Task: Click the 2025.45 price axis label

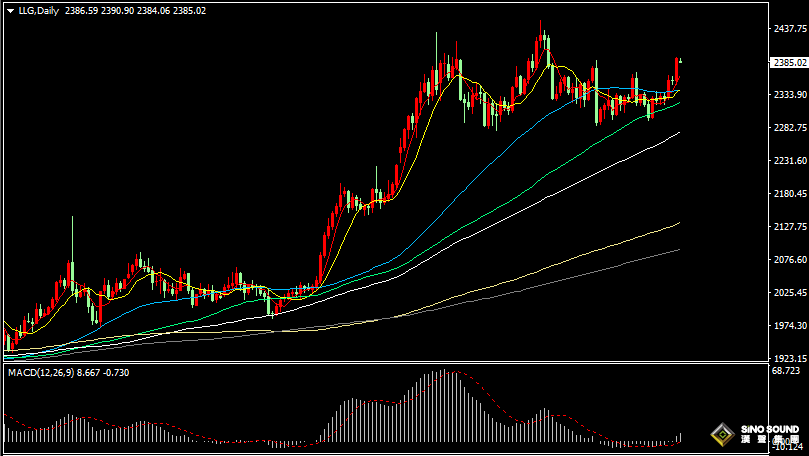Action: click(x=789, y=293)
